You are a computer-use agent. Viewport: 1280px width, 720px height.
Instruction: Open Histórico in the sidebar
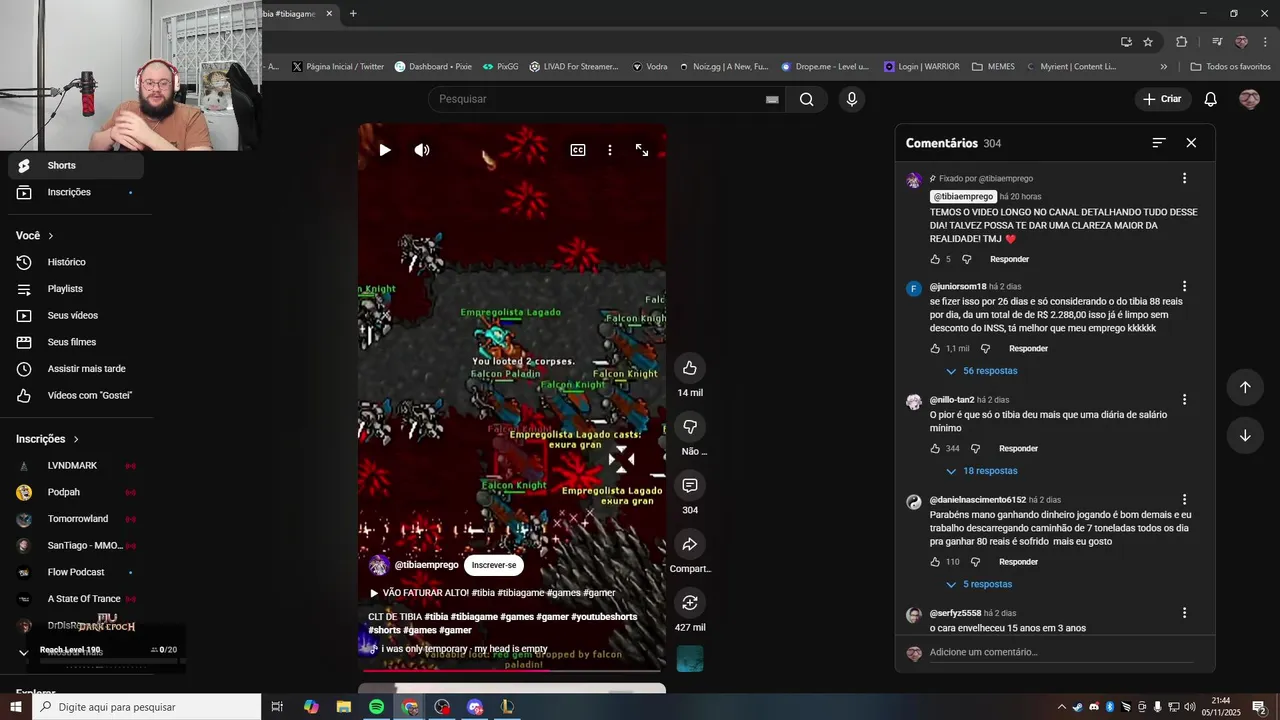click(76, 262)
